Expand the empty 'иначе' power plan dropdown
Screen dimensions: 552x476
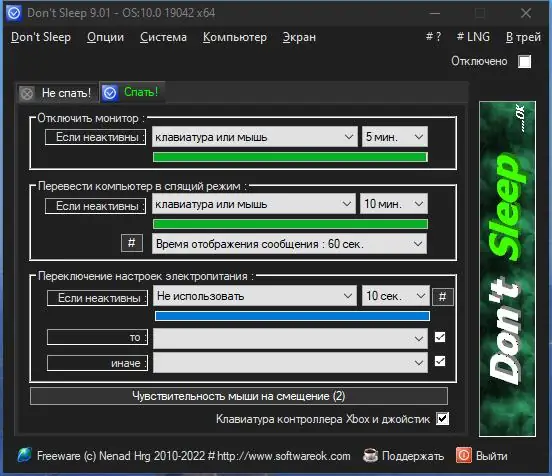[290, 363]
